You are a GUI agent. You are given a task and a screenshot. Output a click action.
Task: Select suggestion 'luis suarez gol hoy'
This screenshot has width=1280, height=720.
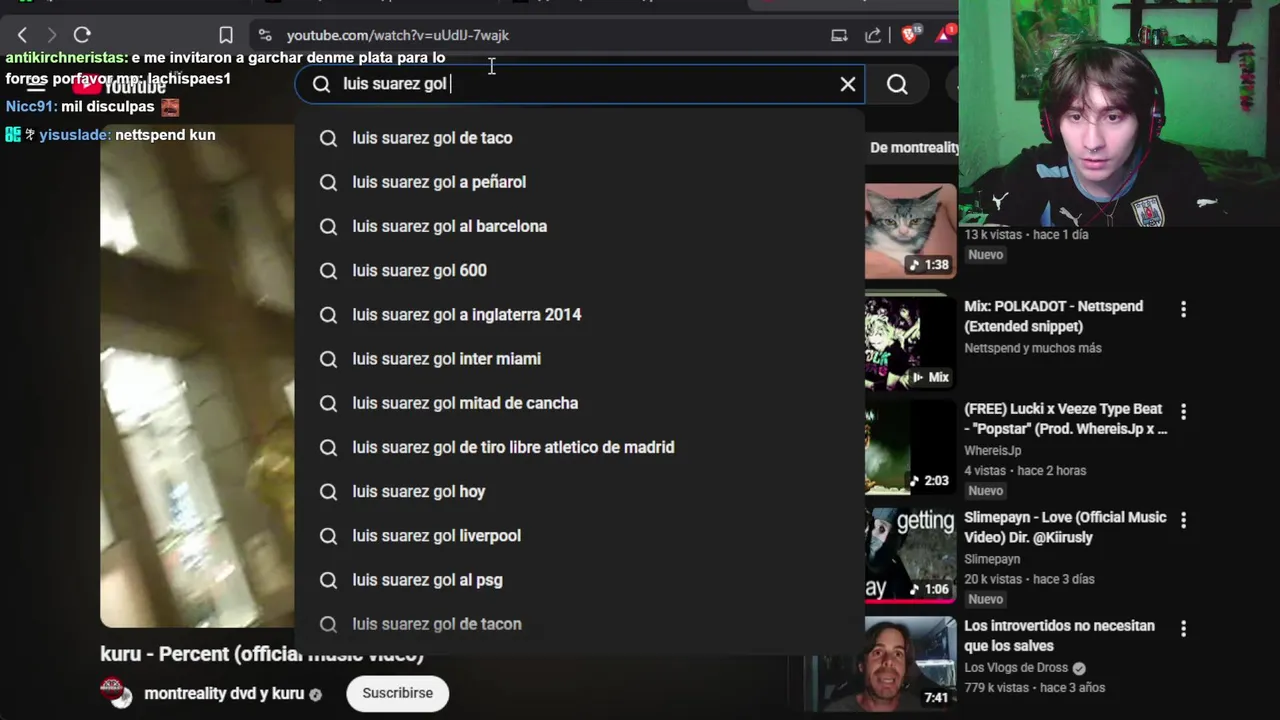tap(580, 491)
